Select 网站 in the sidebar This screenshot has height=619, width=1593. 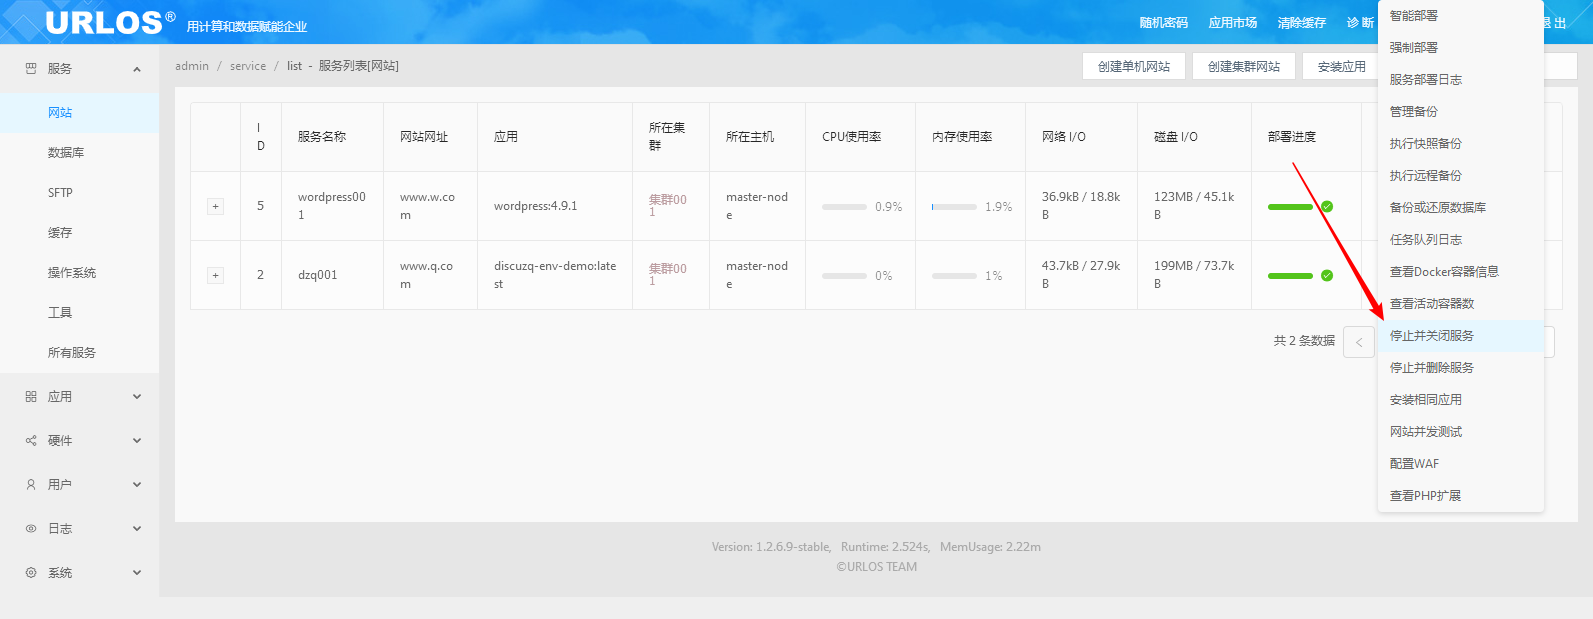point(79,113)
